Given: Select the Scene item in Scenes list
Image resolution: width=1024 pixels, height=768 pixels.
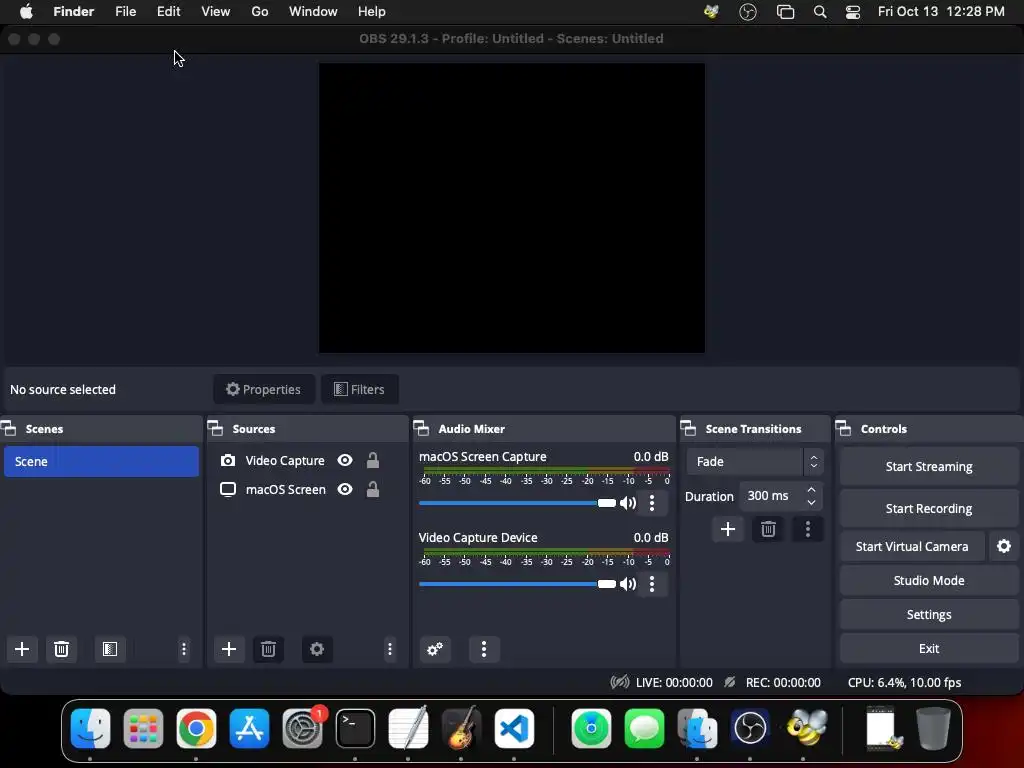Looking at the screenshot, I should 101,462.
